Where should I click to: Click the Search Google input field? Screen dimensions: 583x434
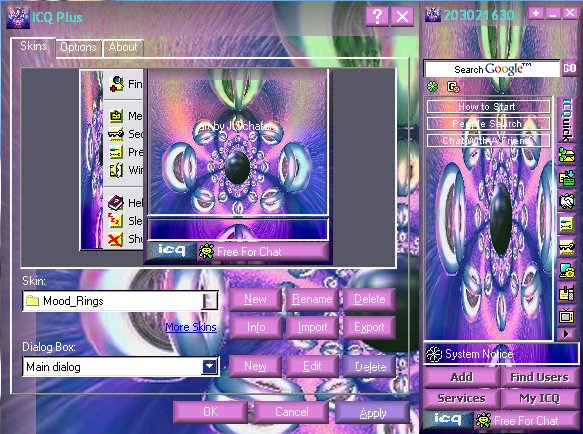(492, 69)
